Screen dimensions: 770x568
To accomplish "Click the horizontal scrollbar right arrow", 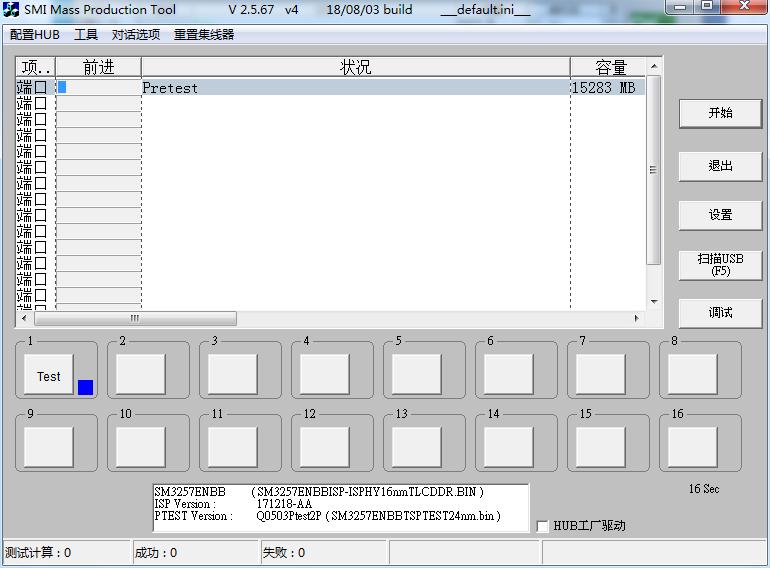I will pyautogui.click(x=637, y=318).
